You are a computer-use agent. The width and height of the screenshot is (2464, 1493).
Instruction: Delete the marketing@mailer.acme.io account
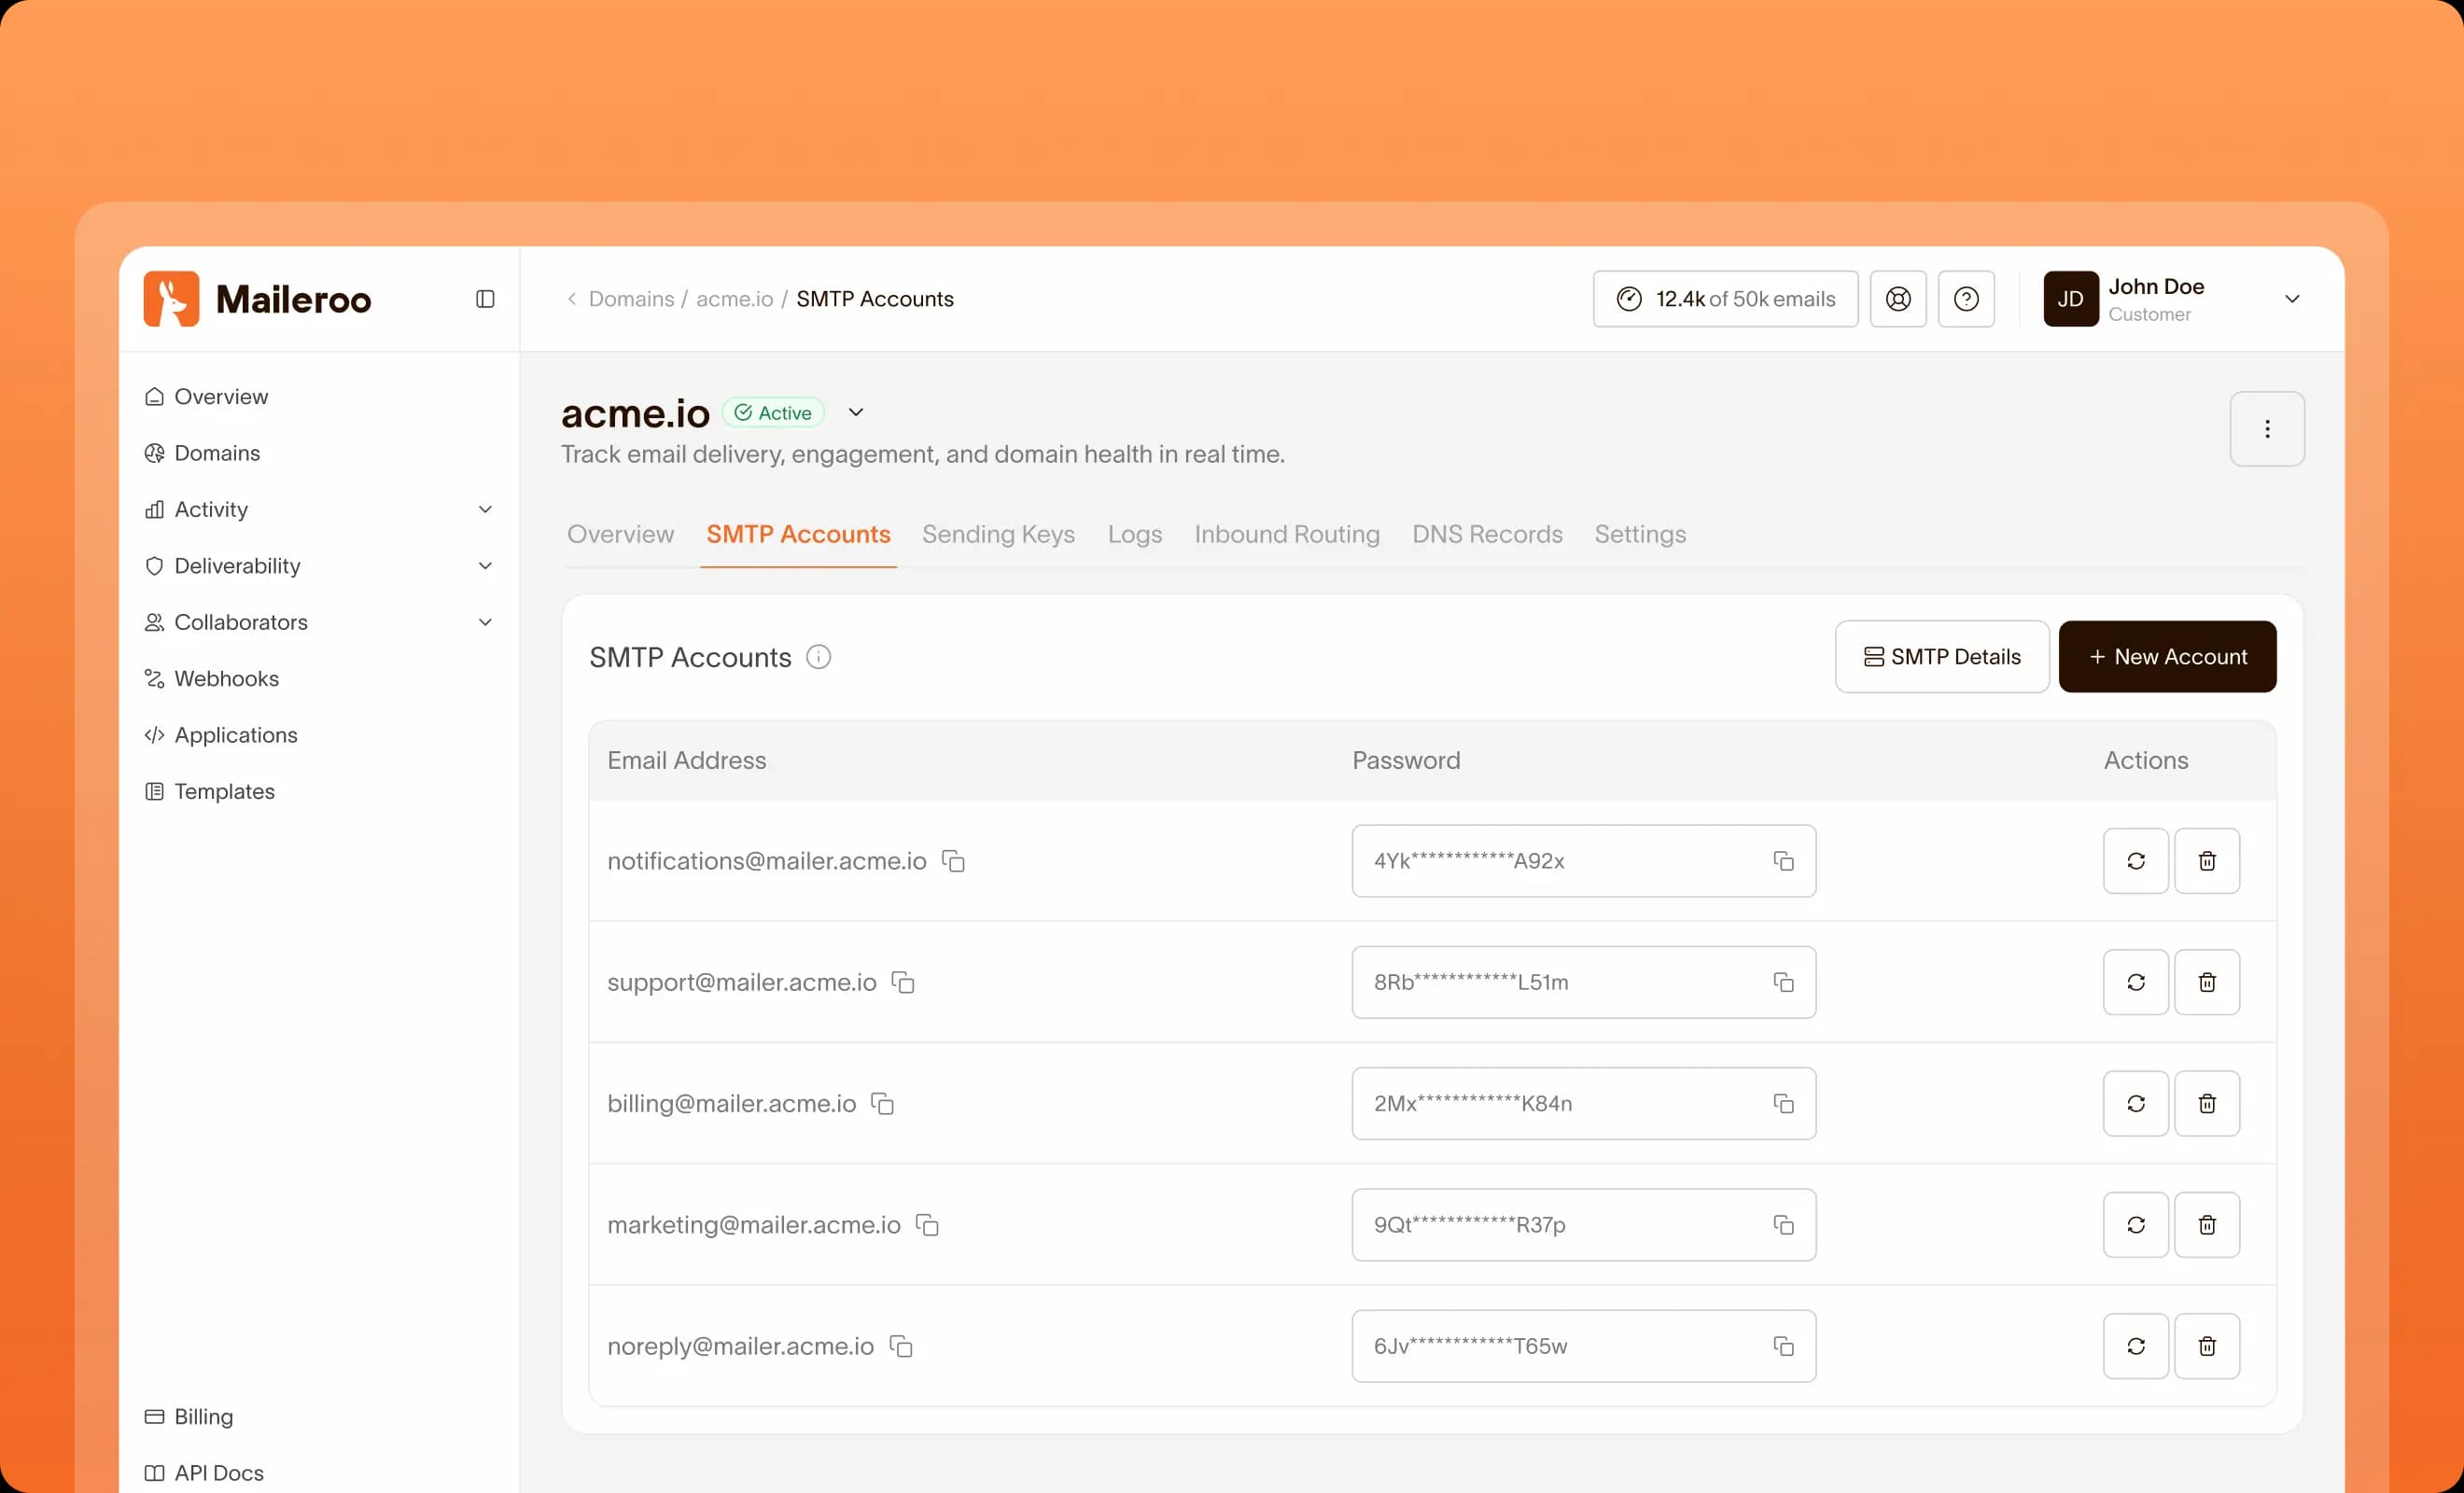tap(2207, 1225)
